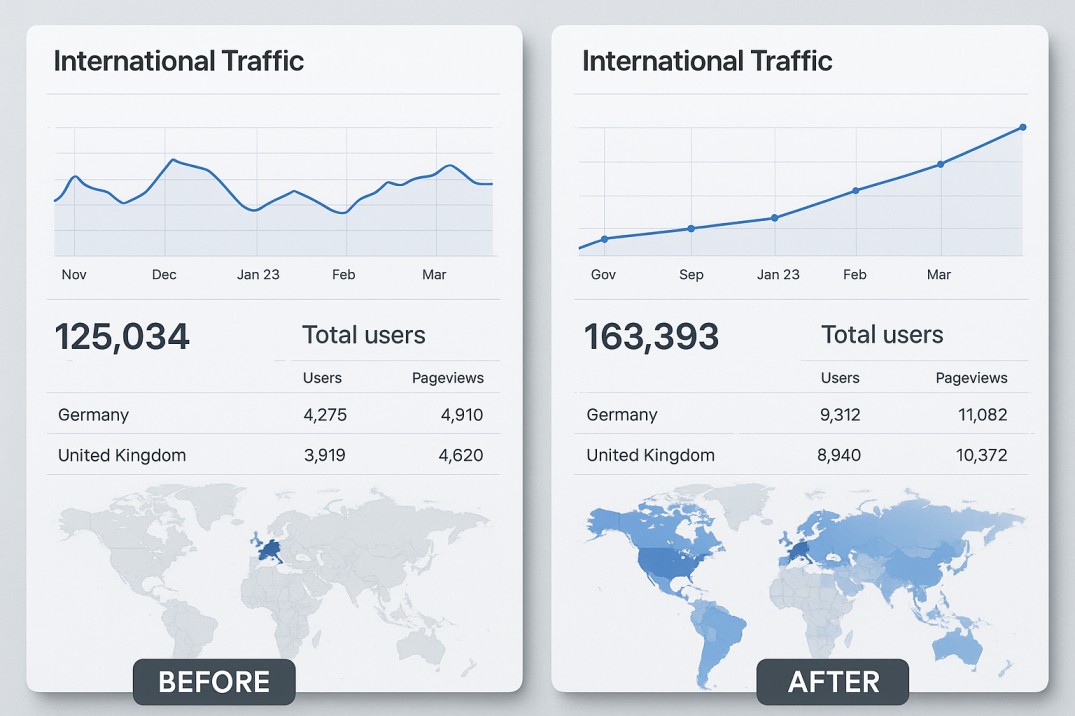Image resolution: width=1075 pixels, height=716 pixels.
Task: Click the Mar data point on the After chart
Action: 941,164
